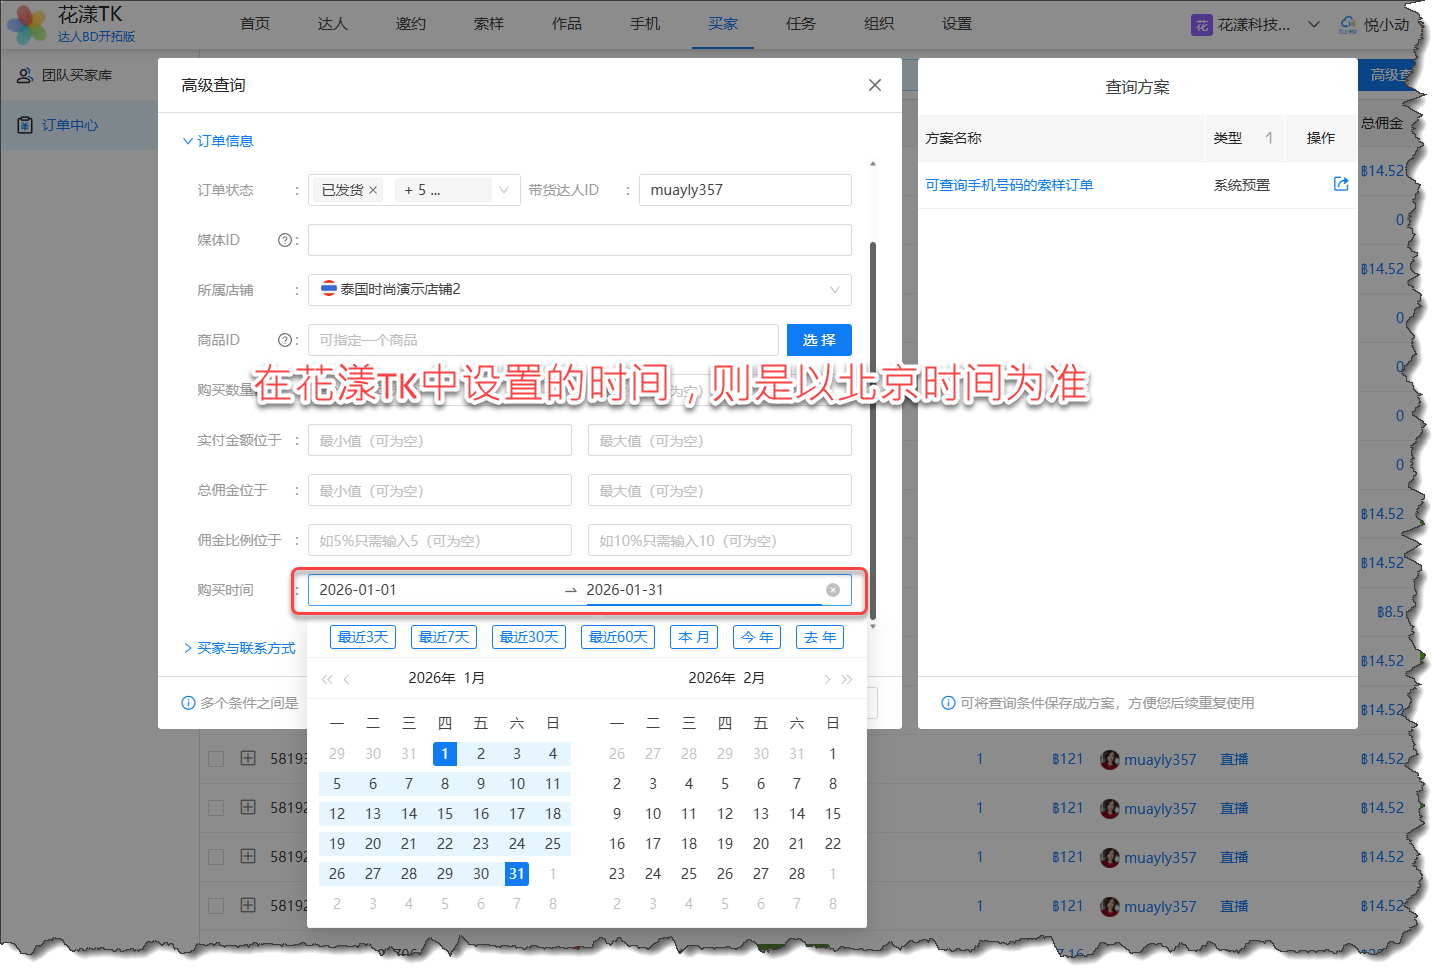The image size is (1449, 980).
Task: Clear the purchase date range with the clear icon
Action: [832, 590]
